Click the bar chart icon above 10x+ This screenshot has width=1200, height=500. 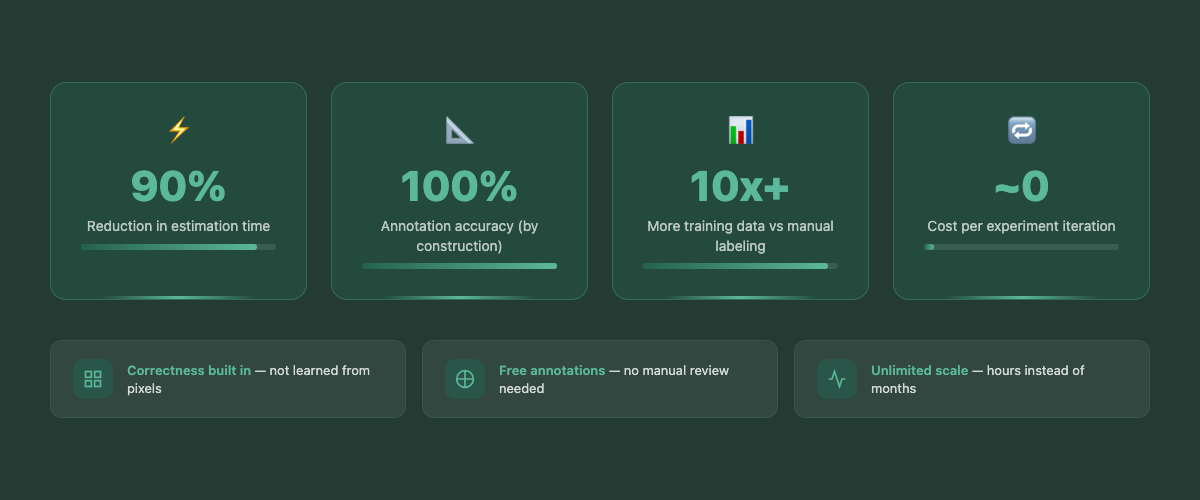pos(740,130)
